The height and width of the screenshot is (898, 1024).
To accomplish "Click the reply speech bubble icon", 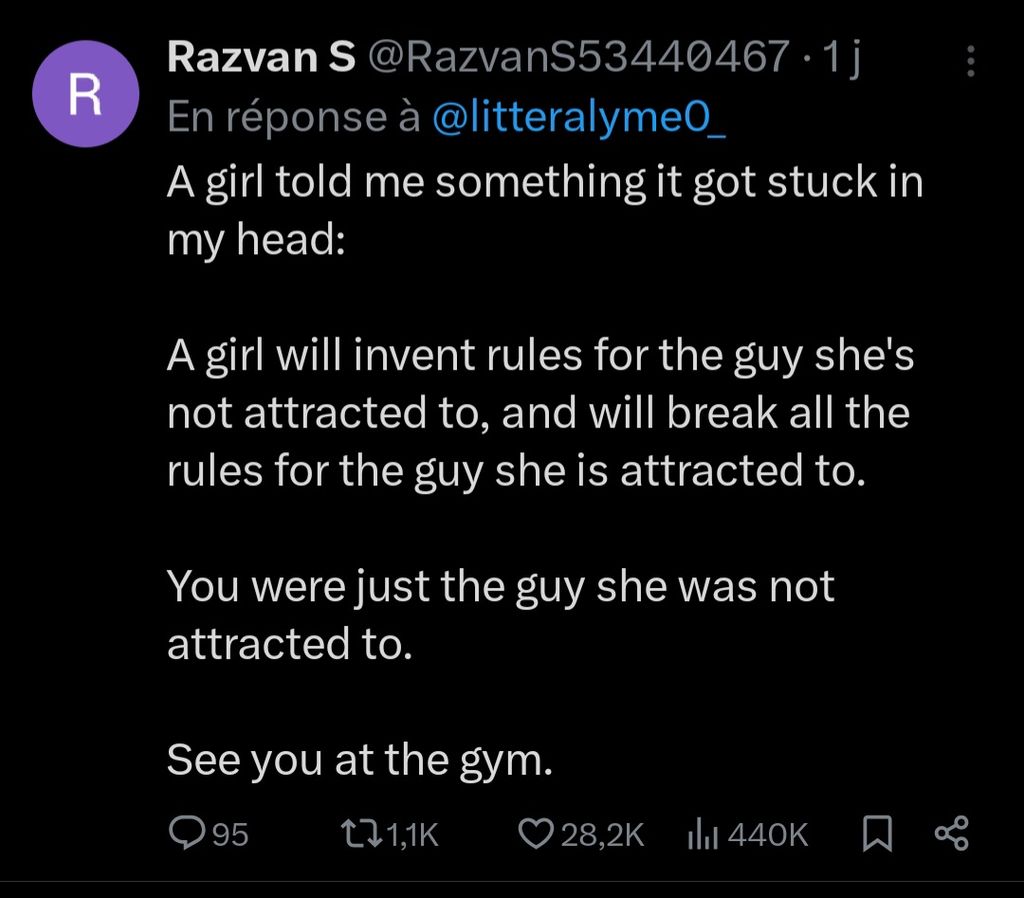I will pos(186,833).
